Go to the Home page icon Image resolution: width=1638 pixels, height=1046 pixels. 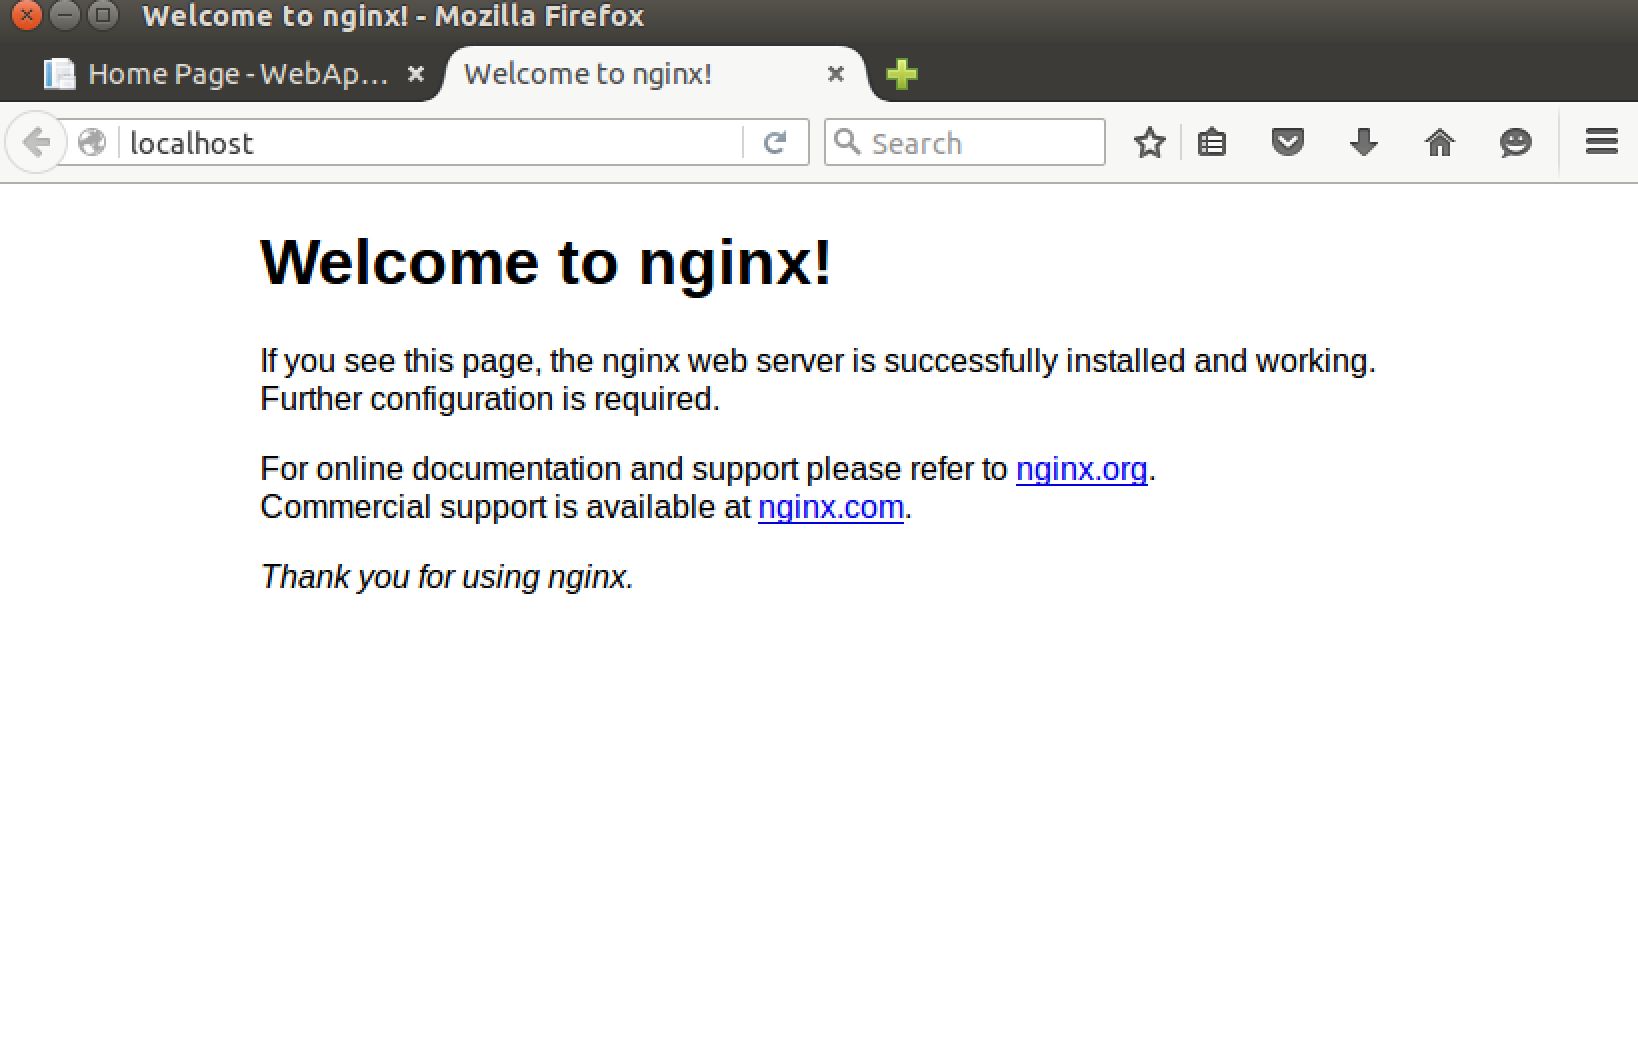[1440, 143]
